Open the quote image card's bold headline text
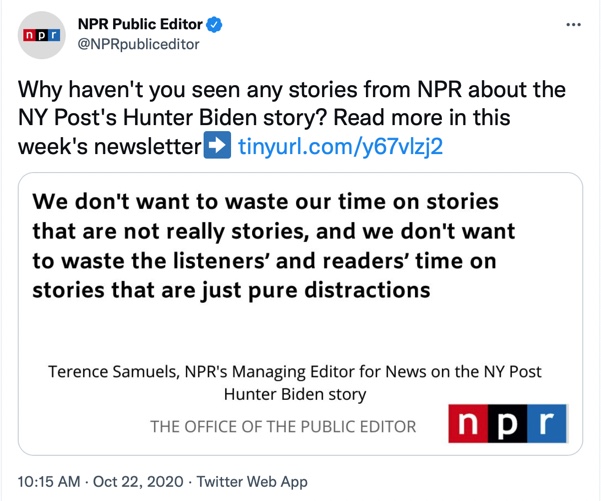601x501 pixels. [274, 246]
